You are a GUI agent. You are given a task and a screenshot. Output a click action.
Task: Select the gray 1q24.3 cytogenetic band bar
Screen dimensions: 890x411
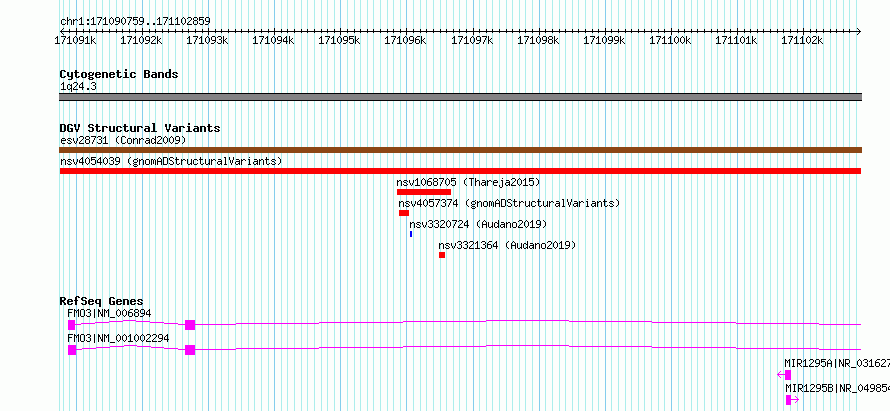460,97
